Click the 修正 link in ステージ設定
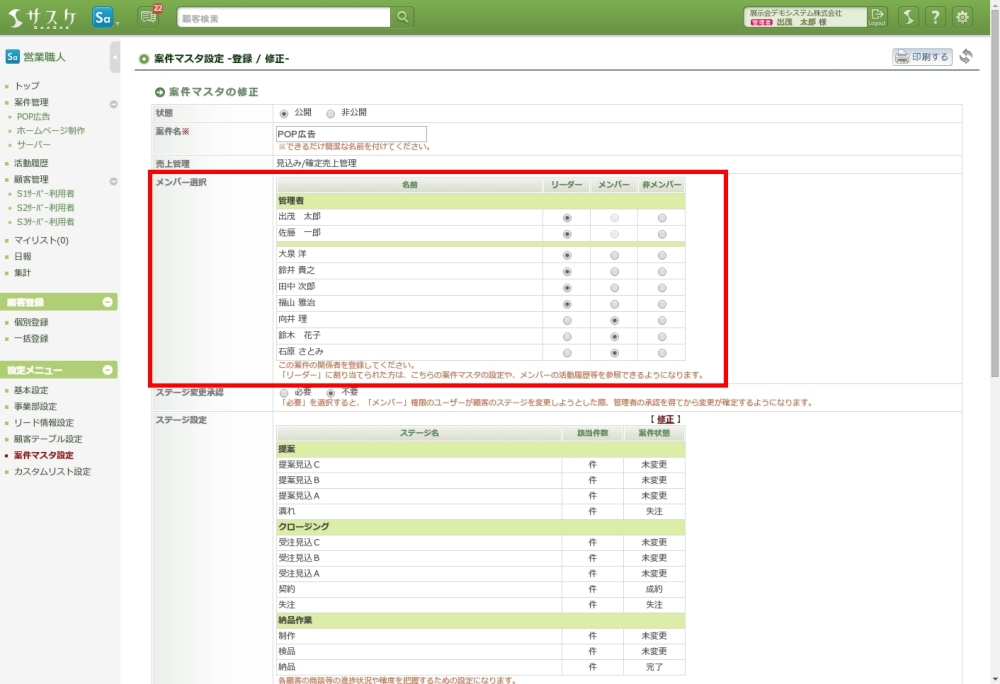The height and width of the screenshot is (684, 1000). click(665, 419)
